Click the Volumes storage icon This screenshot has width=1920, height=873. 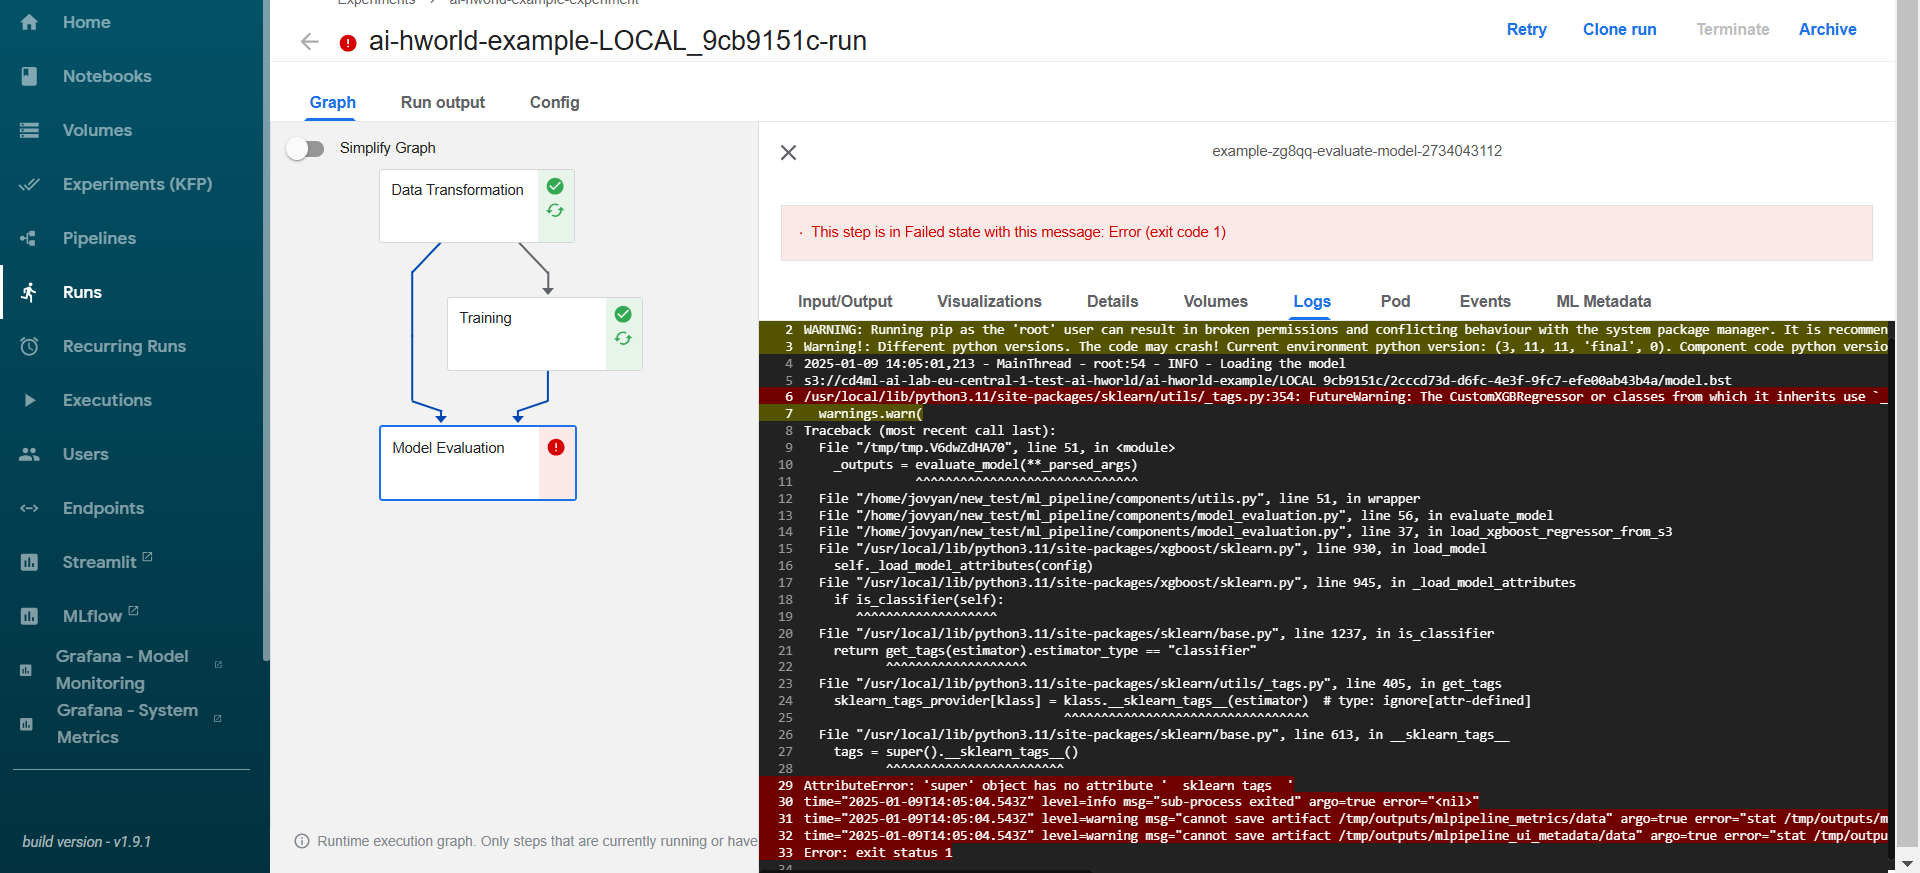tap(29, 130)
